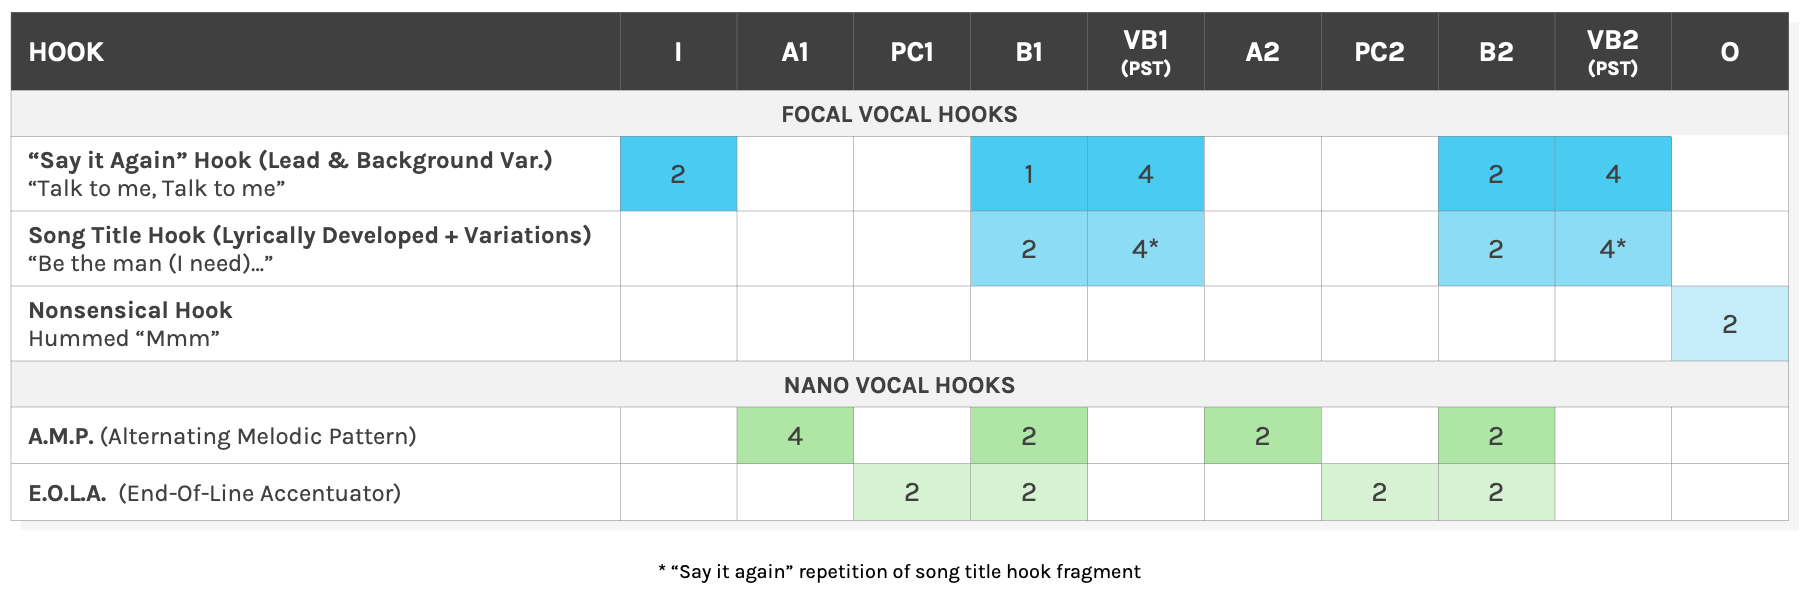The height and width of the screenshot is (595, 1808).
Task: Click the asterisk footnote below the table
Action: click(x=899, y=571)
